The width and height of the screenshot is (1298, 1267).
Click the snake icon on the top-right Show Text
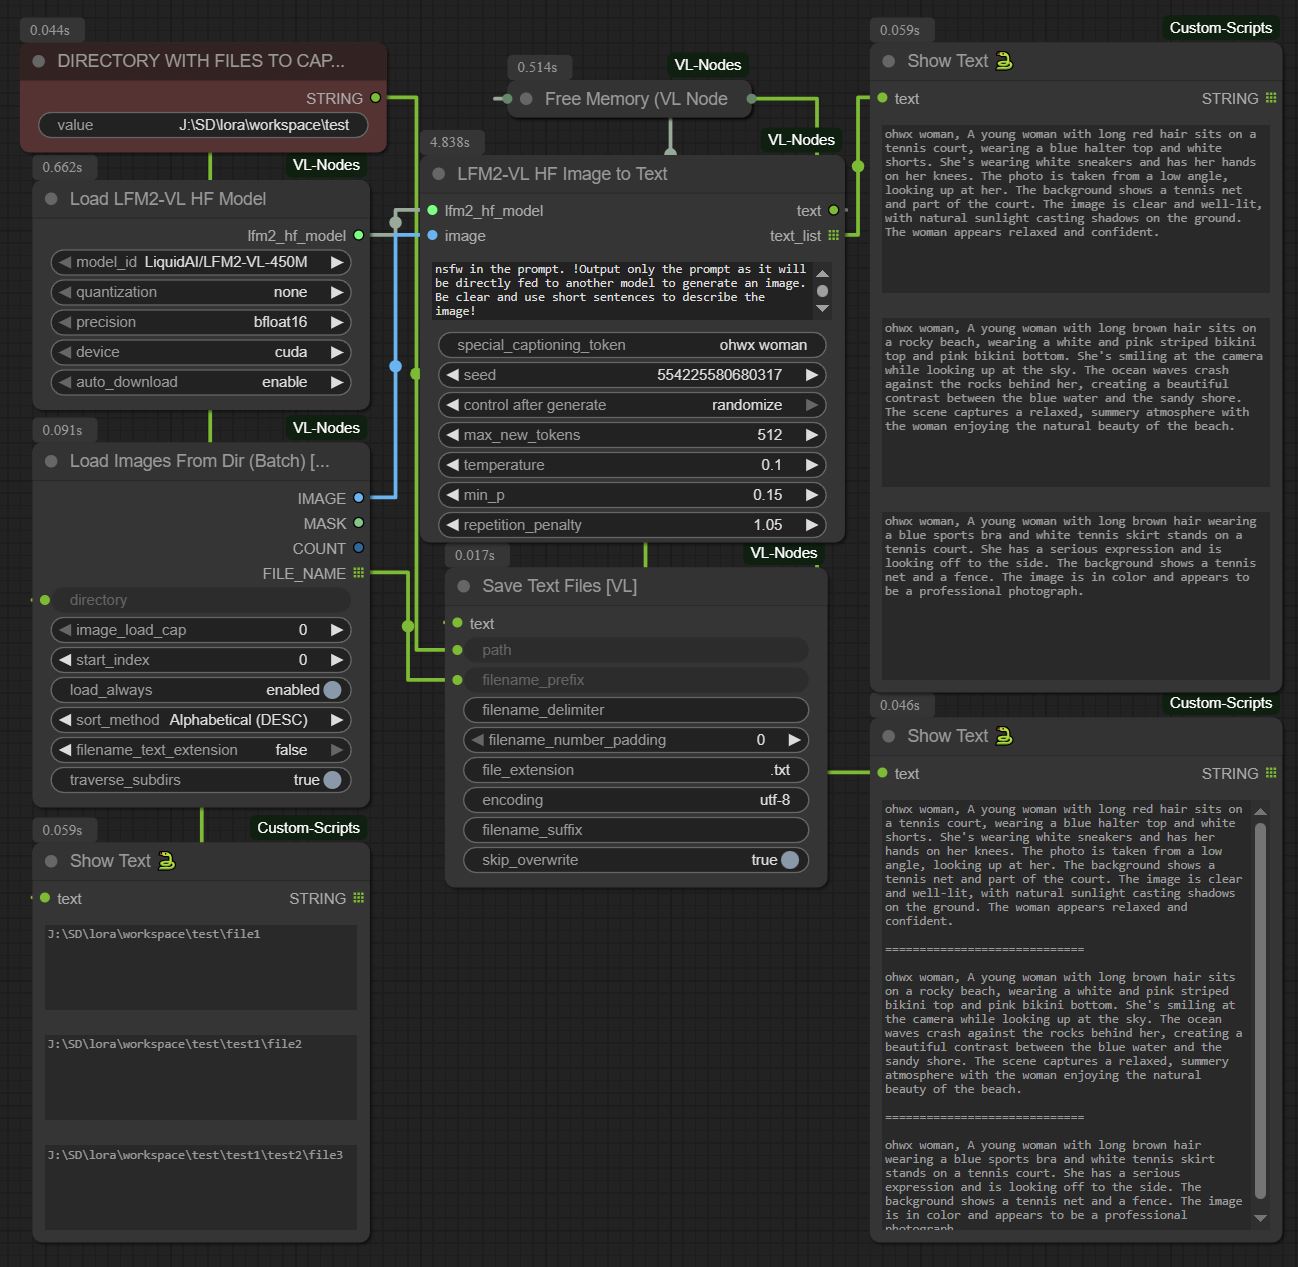coord(1004,61)
